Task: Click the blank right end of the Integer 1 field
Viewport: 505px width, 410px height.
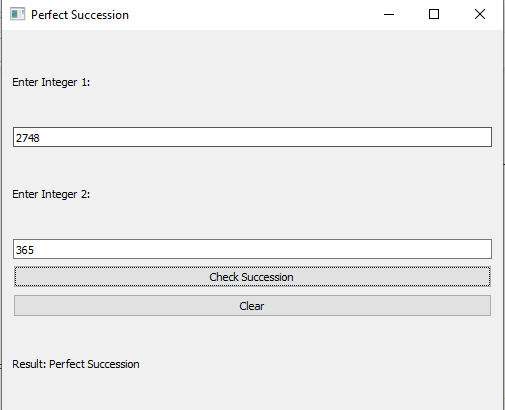Action: coord(467,137)
